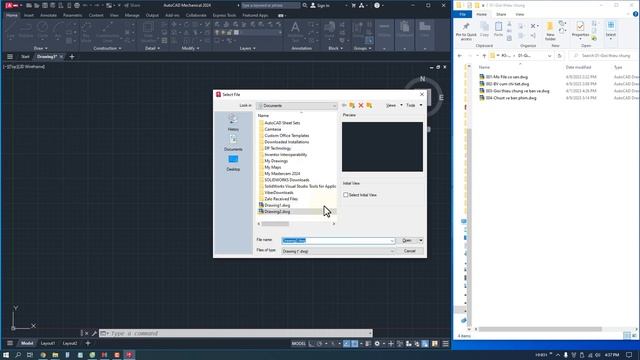Select the Desktop shortcut in the places bar
The image size is (640, 360).
tap(233, 162)
